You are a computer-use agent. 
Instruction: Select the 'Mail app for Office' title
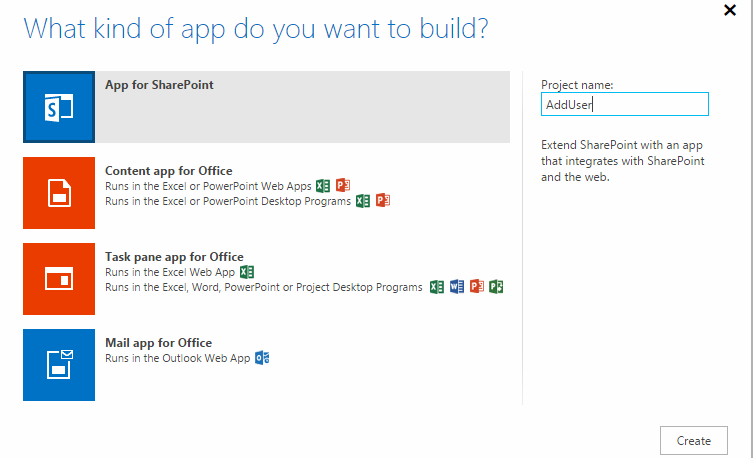[158, 343]
